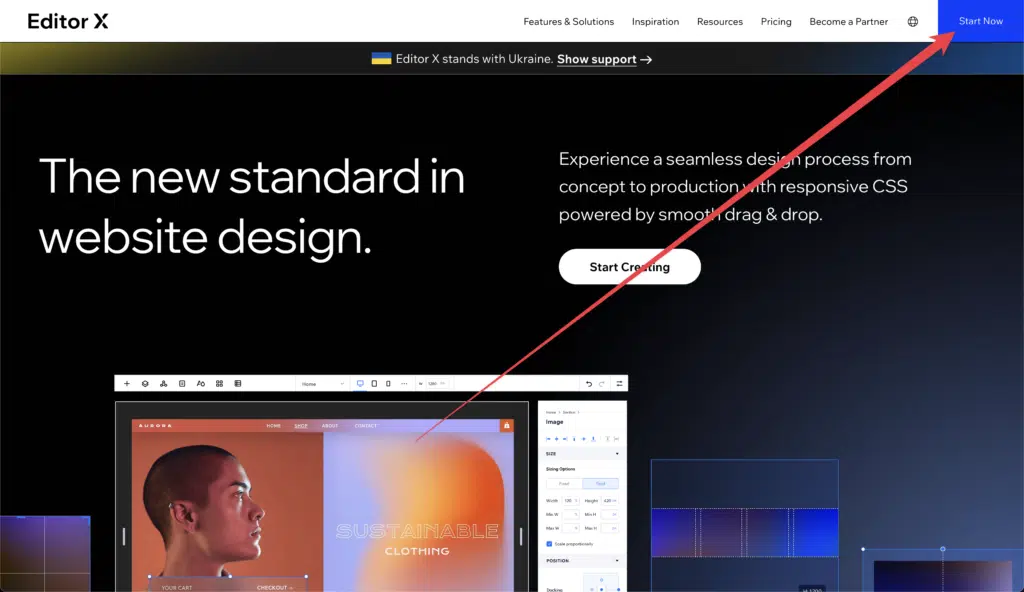
Task: Click the CLOTHING text on canvas
Action: coord(417,551)
